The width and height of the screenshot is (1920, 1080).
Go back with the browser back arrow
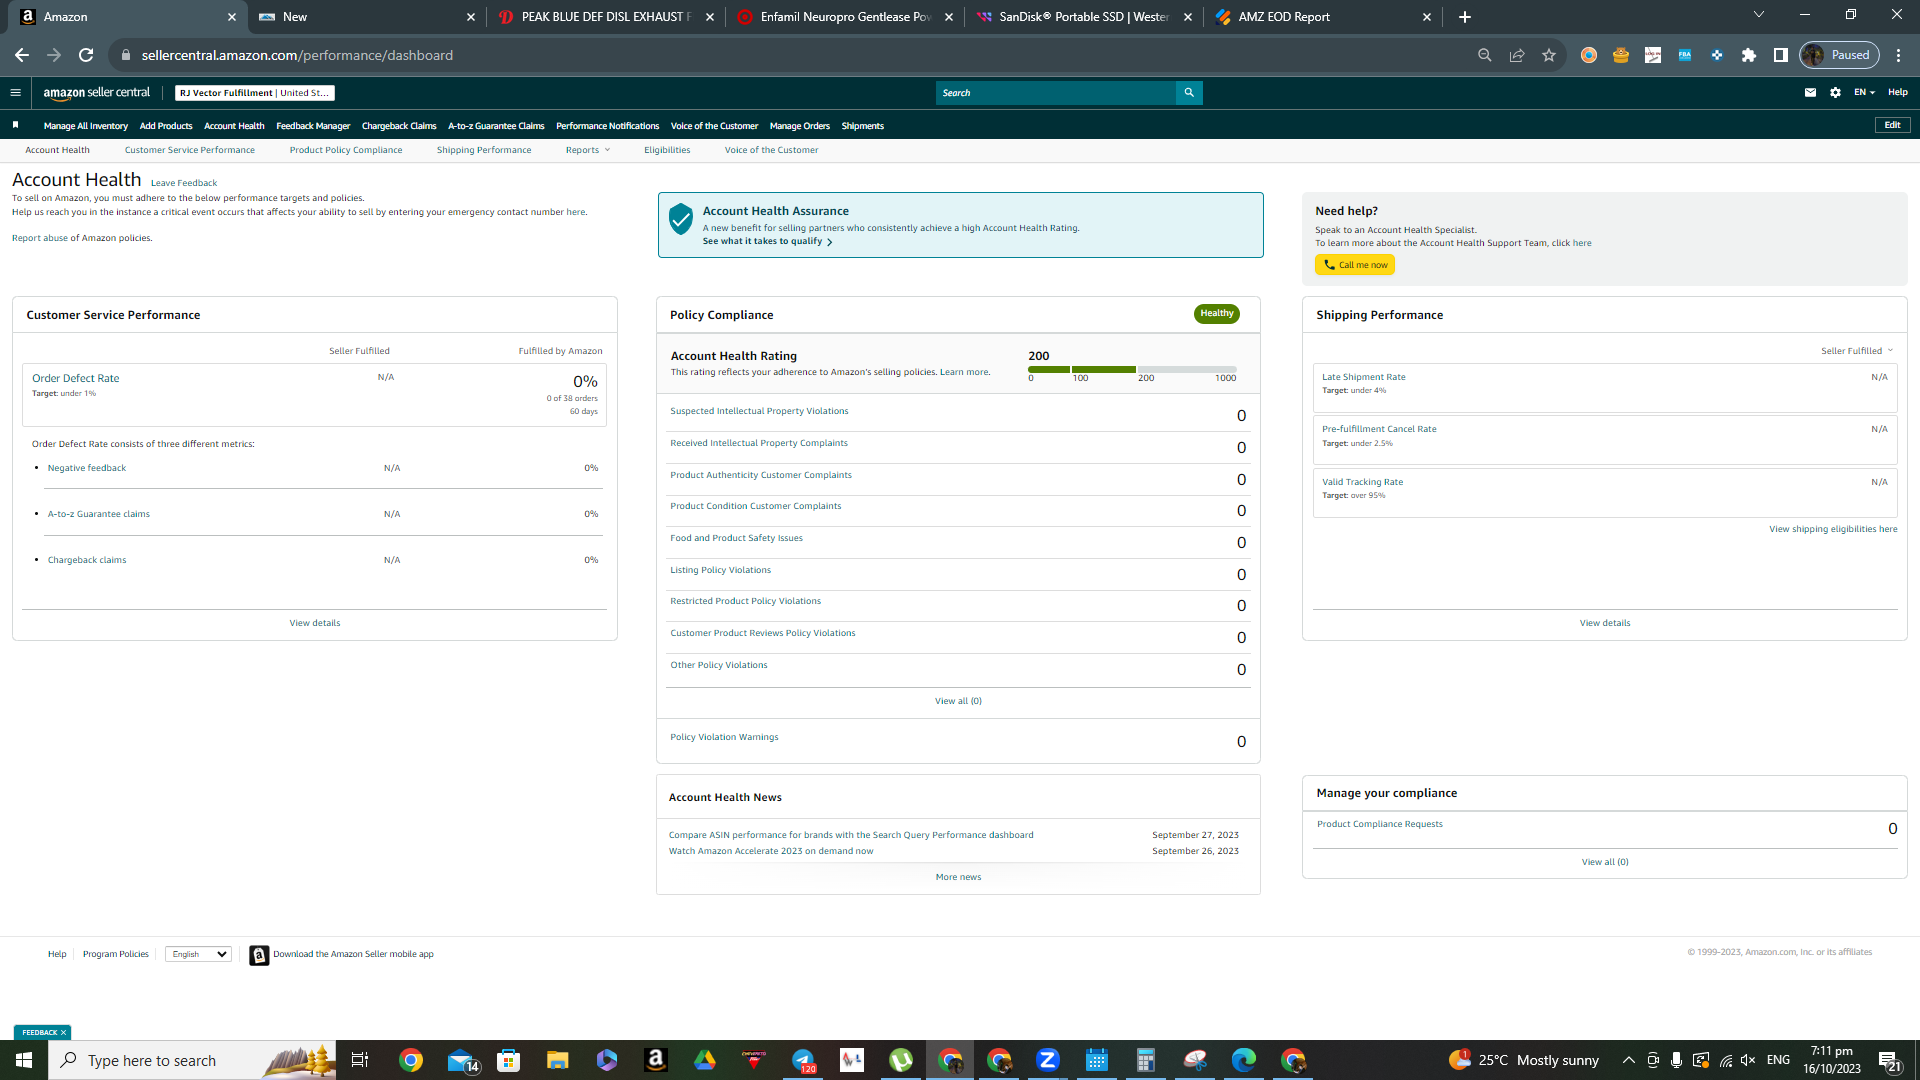(x=22, y=55)
